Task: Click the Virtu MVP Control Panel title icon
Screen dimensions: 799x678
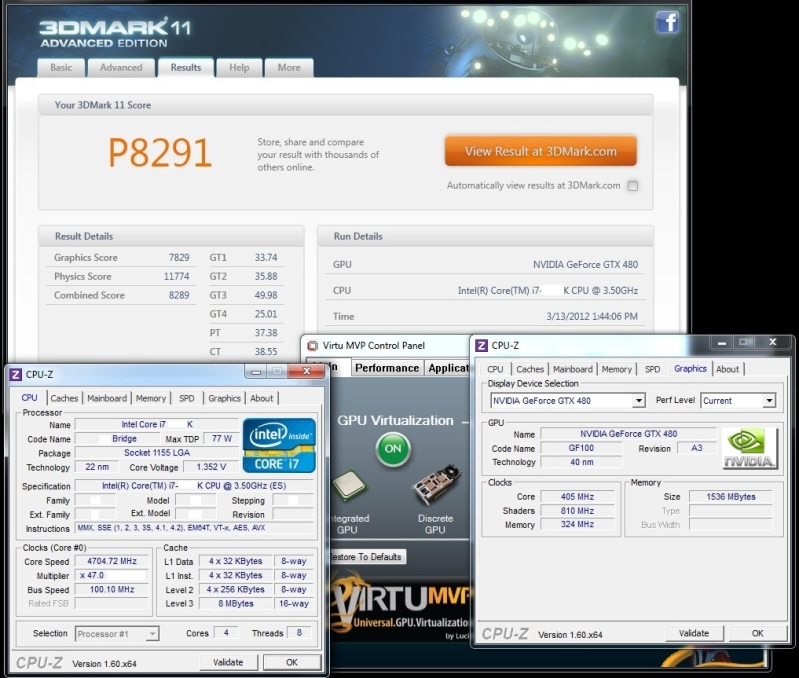Action: (x=313, y=346)
